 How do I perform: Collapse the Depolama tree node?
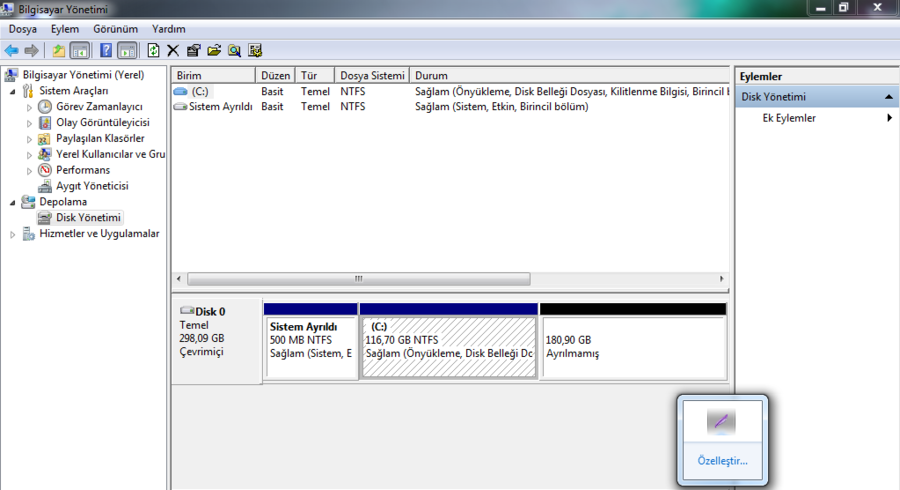click(12, 203)
